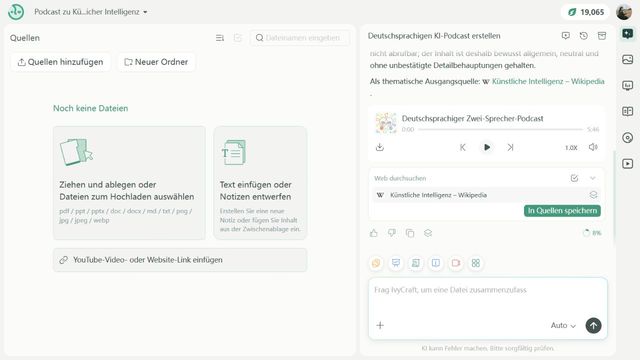Mute the podcast volume speaker icon
640x360 pixels.
[593, 147]
